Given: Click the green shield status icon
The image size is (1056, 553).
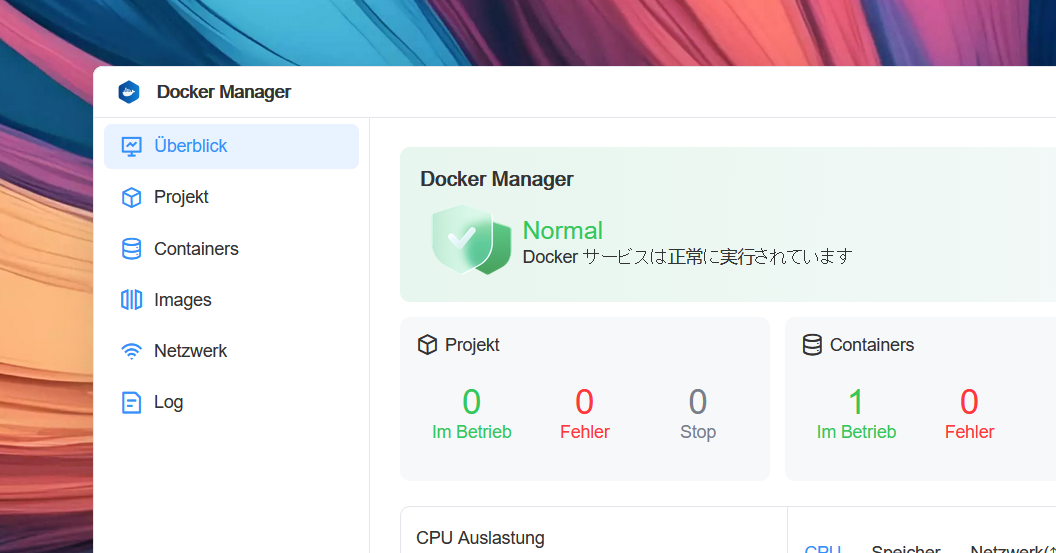Looking at the screenshot, I should pyautogui.click(x=471, y=240).
